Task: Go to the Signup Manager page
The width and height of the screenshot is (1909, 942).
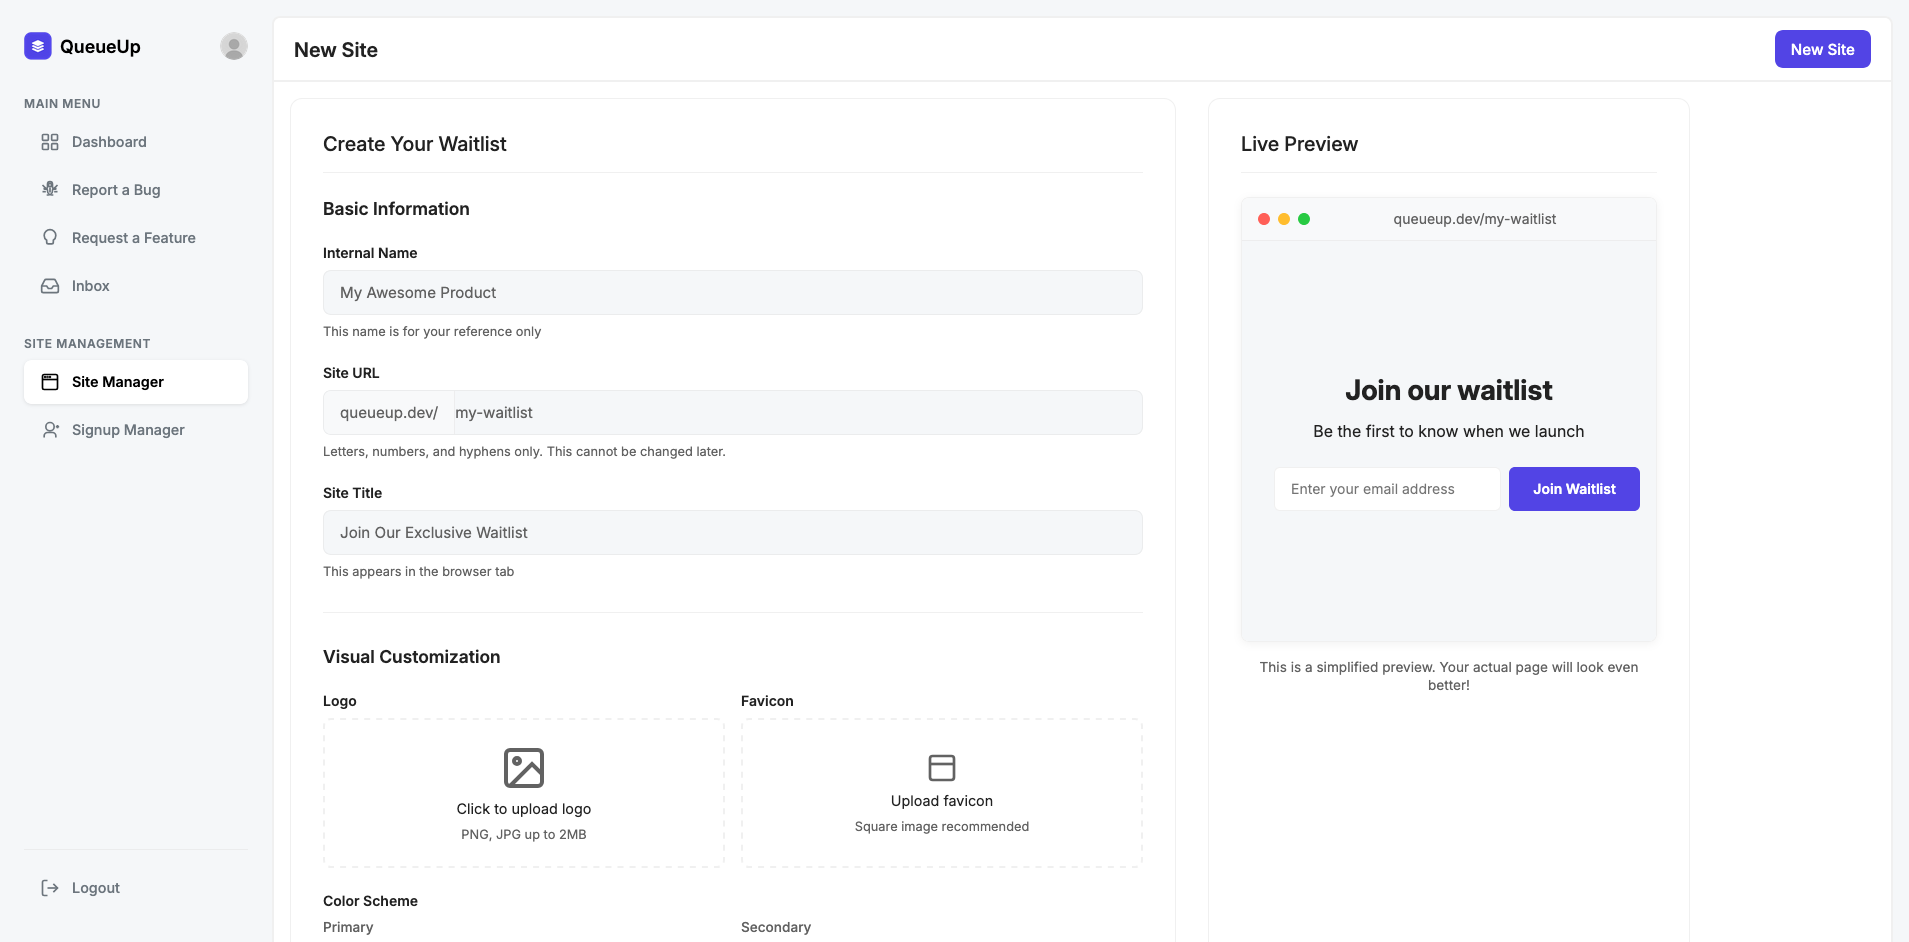Action: tap(128, 430)
